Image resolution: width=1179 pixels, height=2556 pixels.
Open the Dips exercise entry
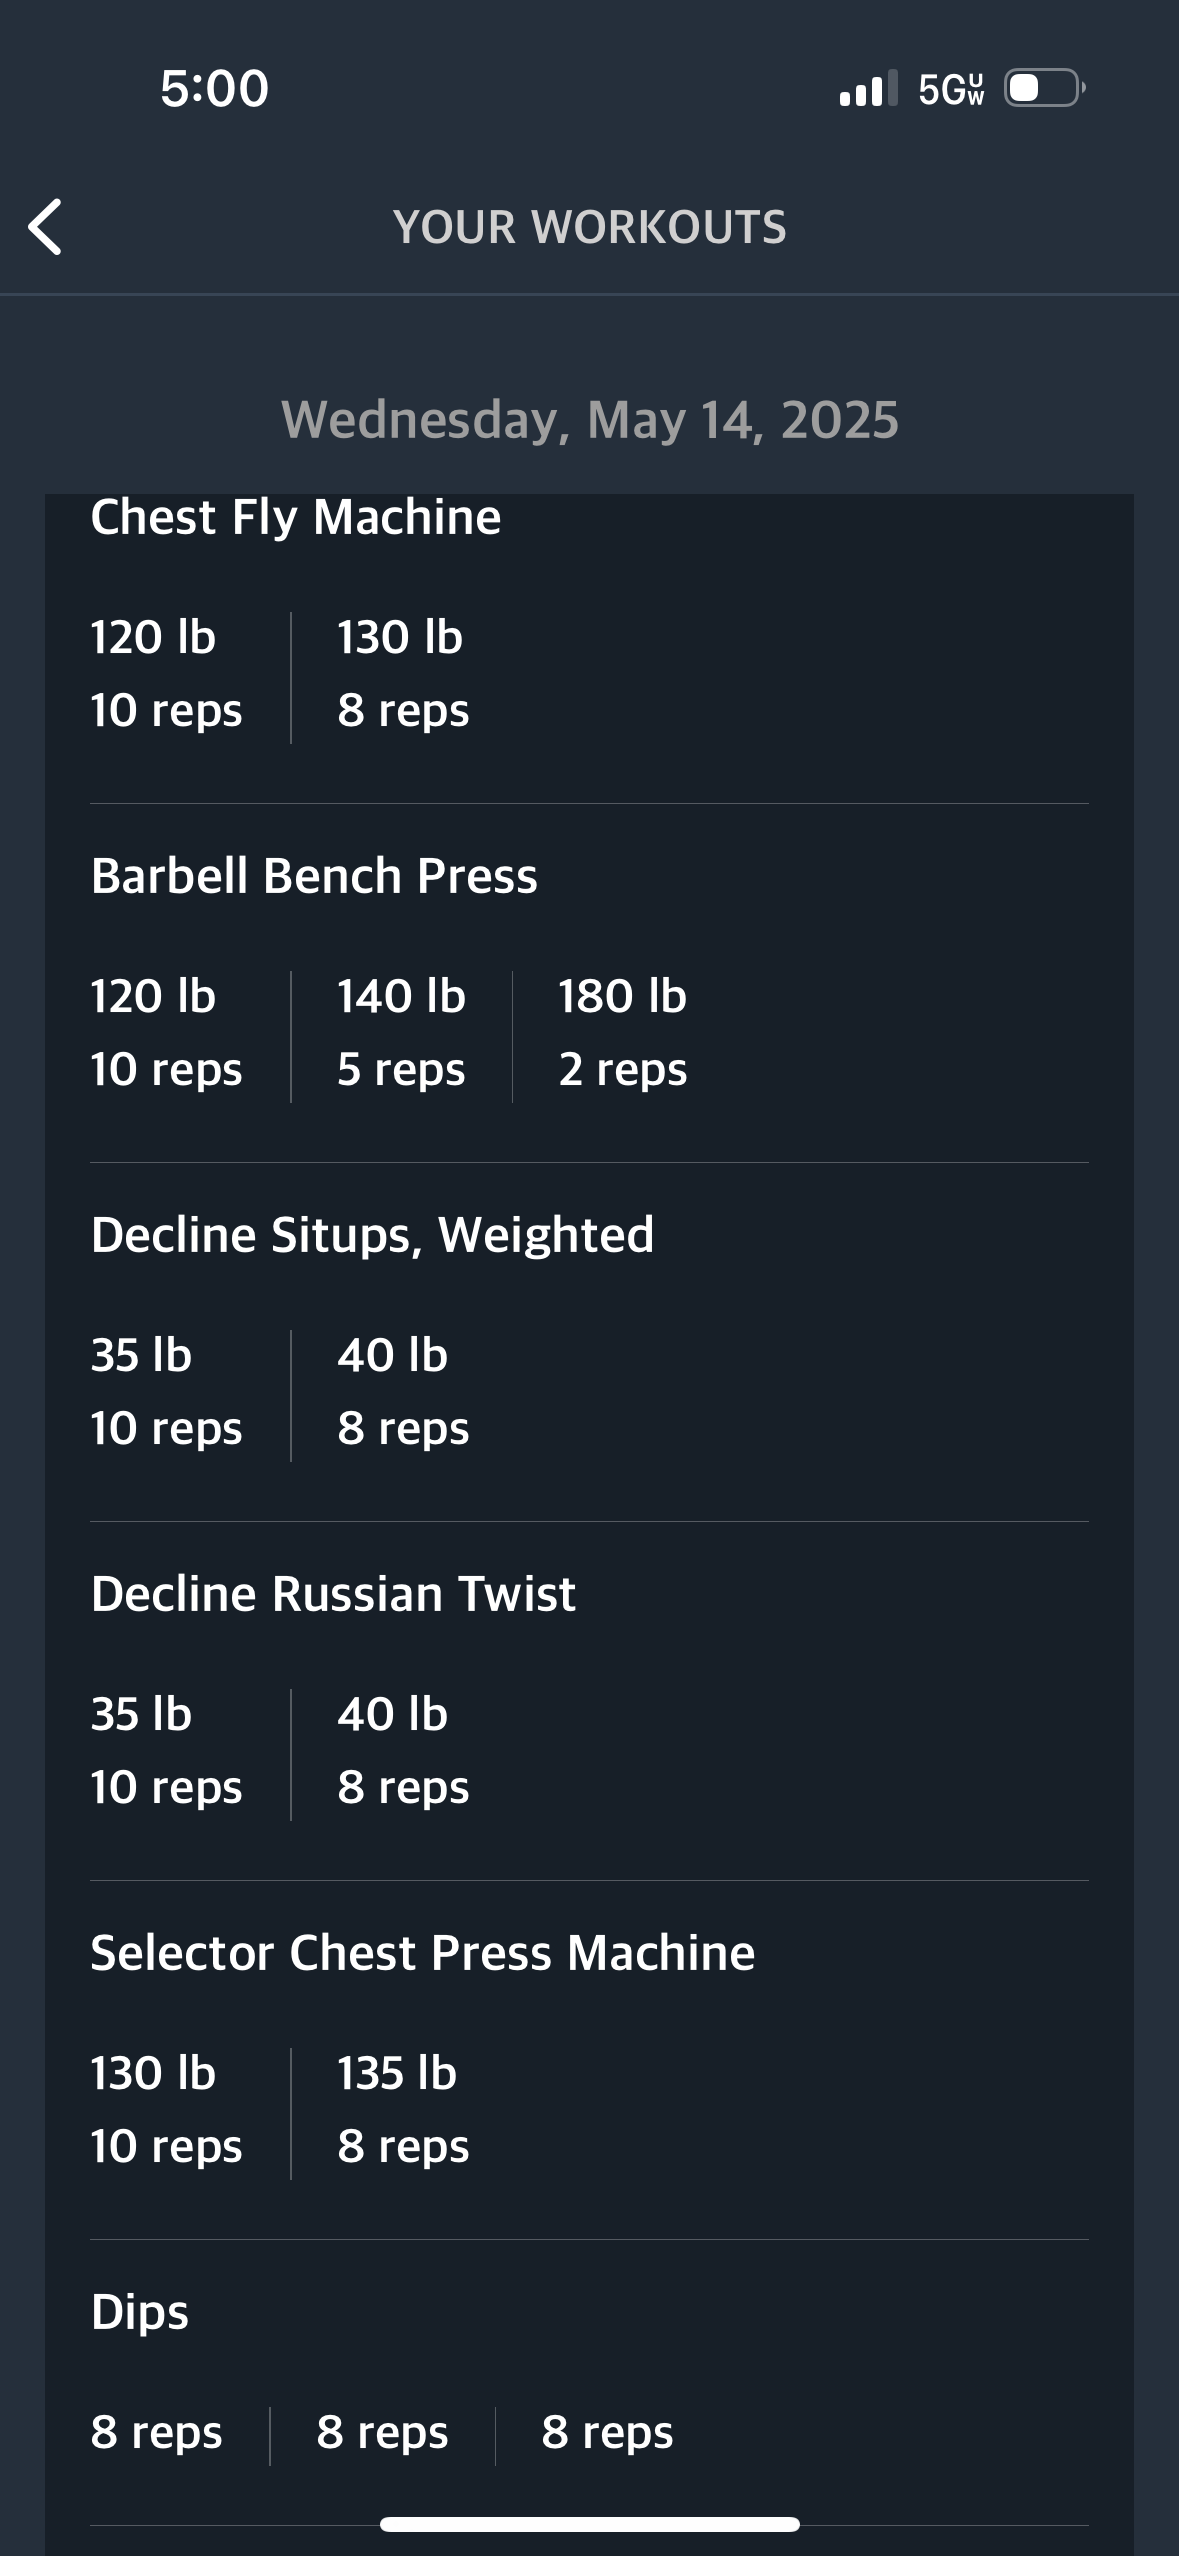140,2312
